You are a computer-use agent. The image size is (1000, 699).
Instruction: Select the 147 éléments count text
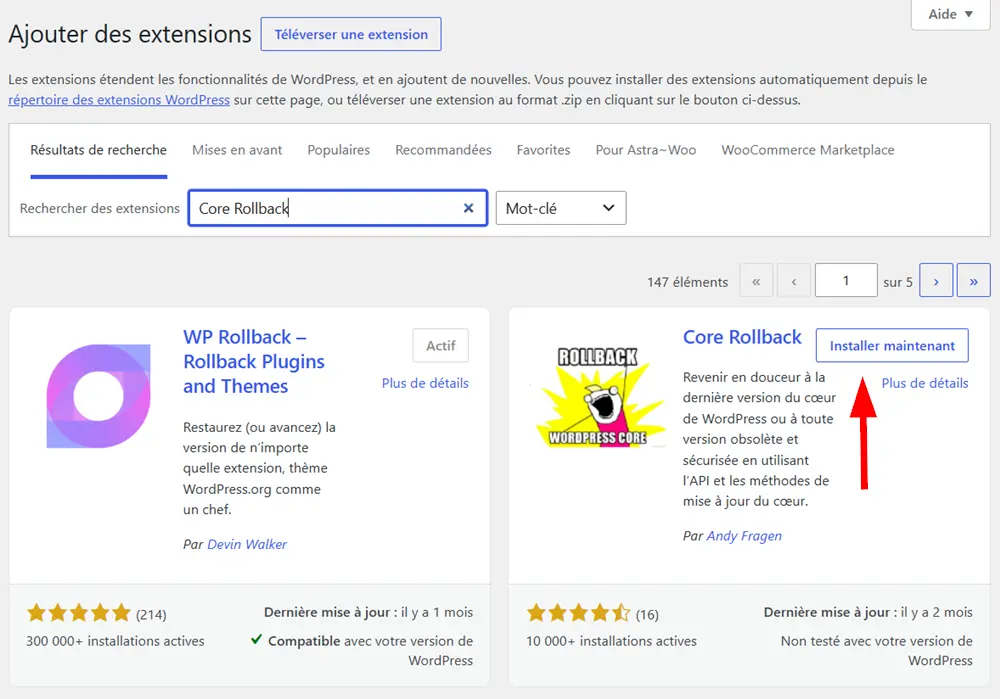(x=688, y=282)
